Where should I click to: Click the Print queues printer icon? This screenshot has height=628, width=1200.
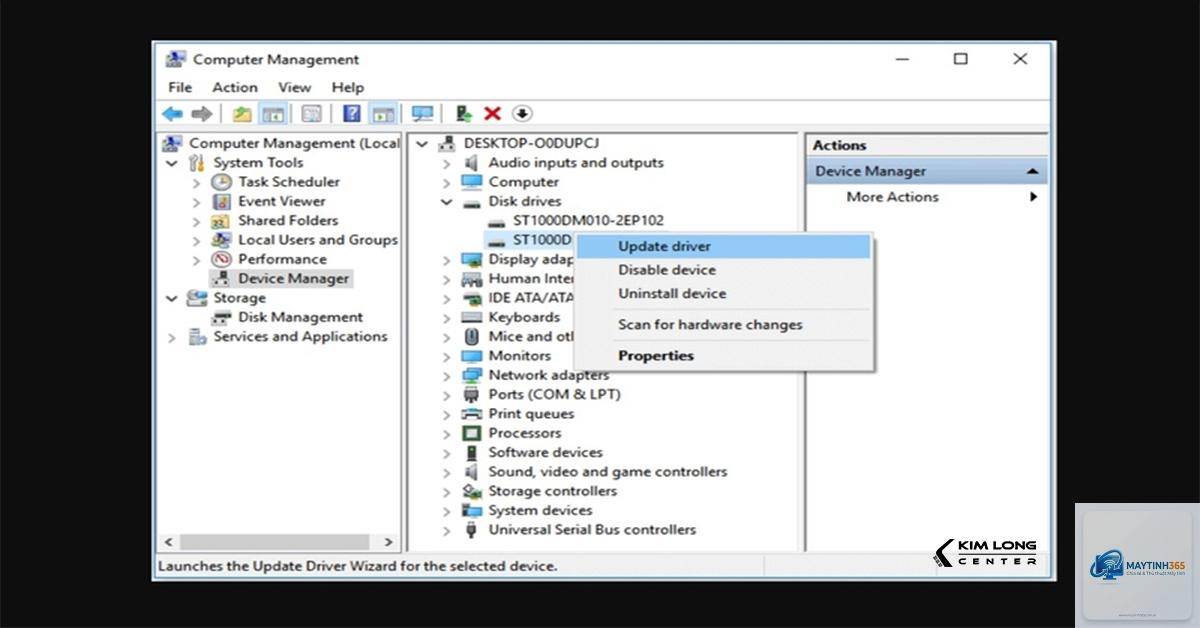pyautogui.click(x=471, y=414)
